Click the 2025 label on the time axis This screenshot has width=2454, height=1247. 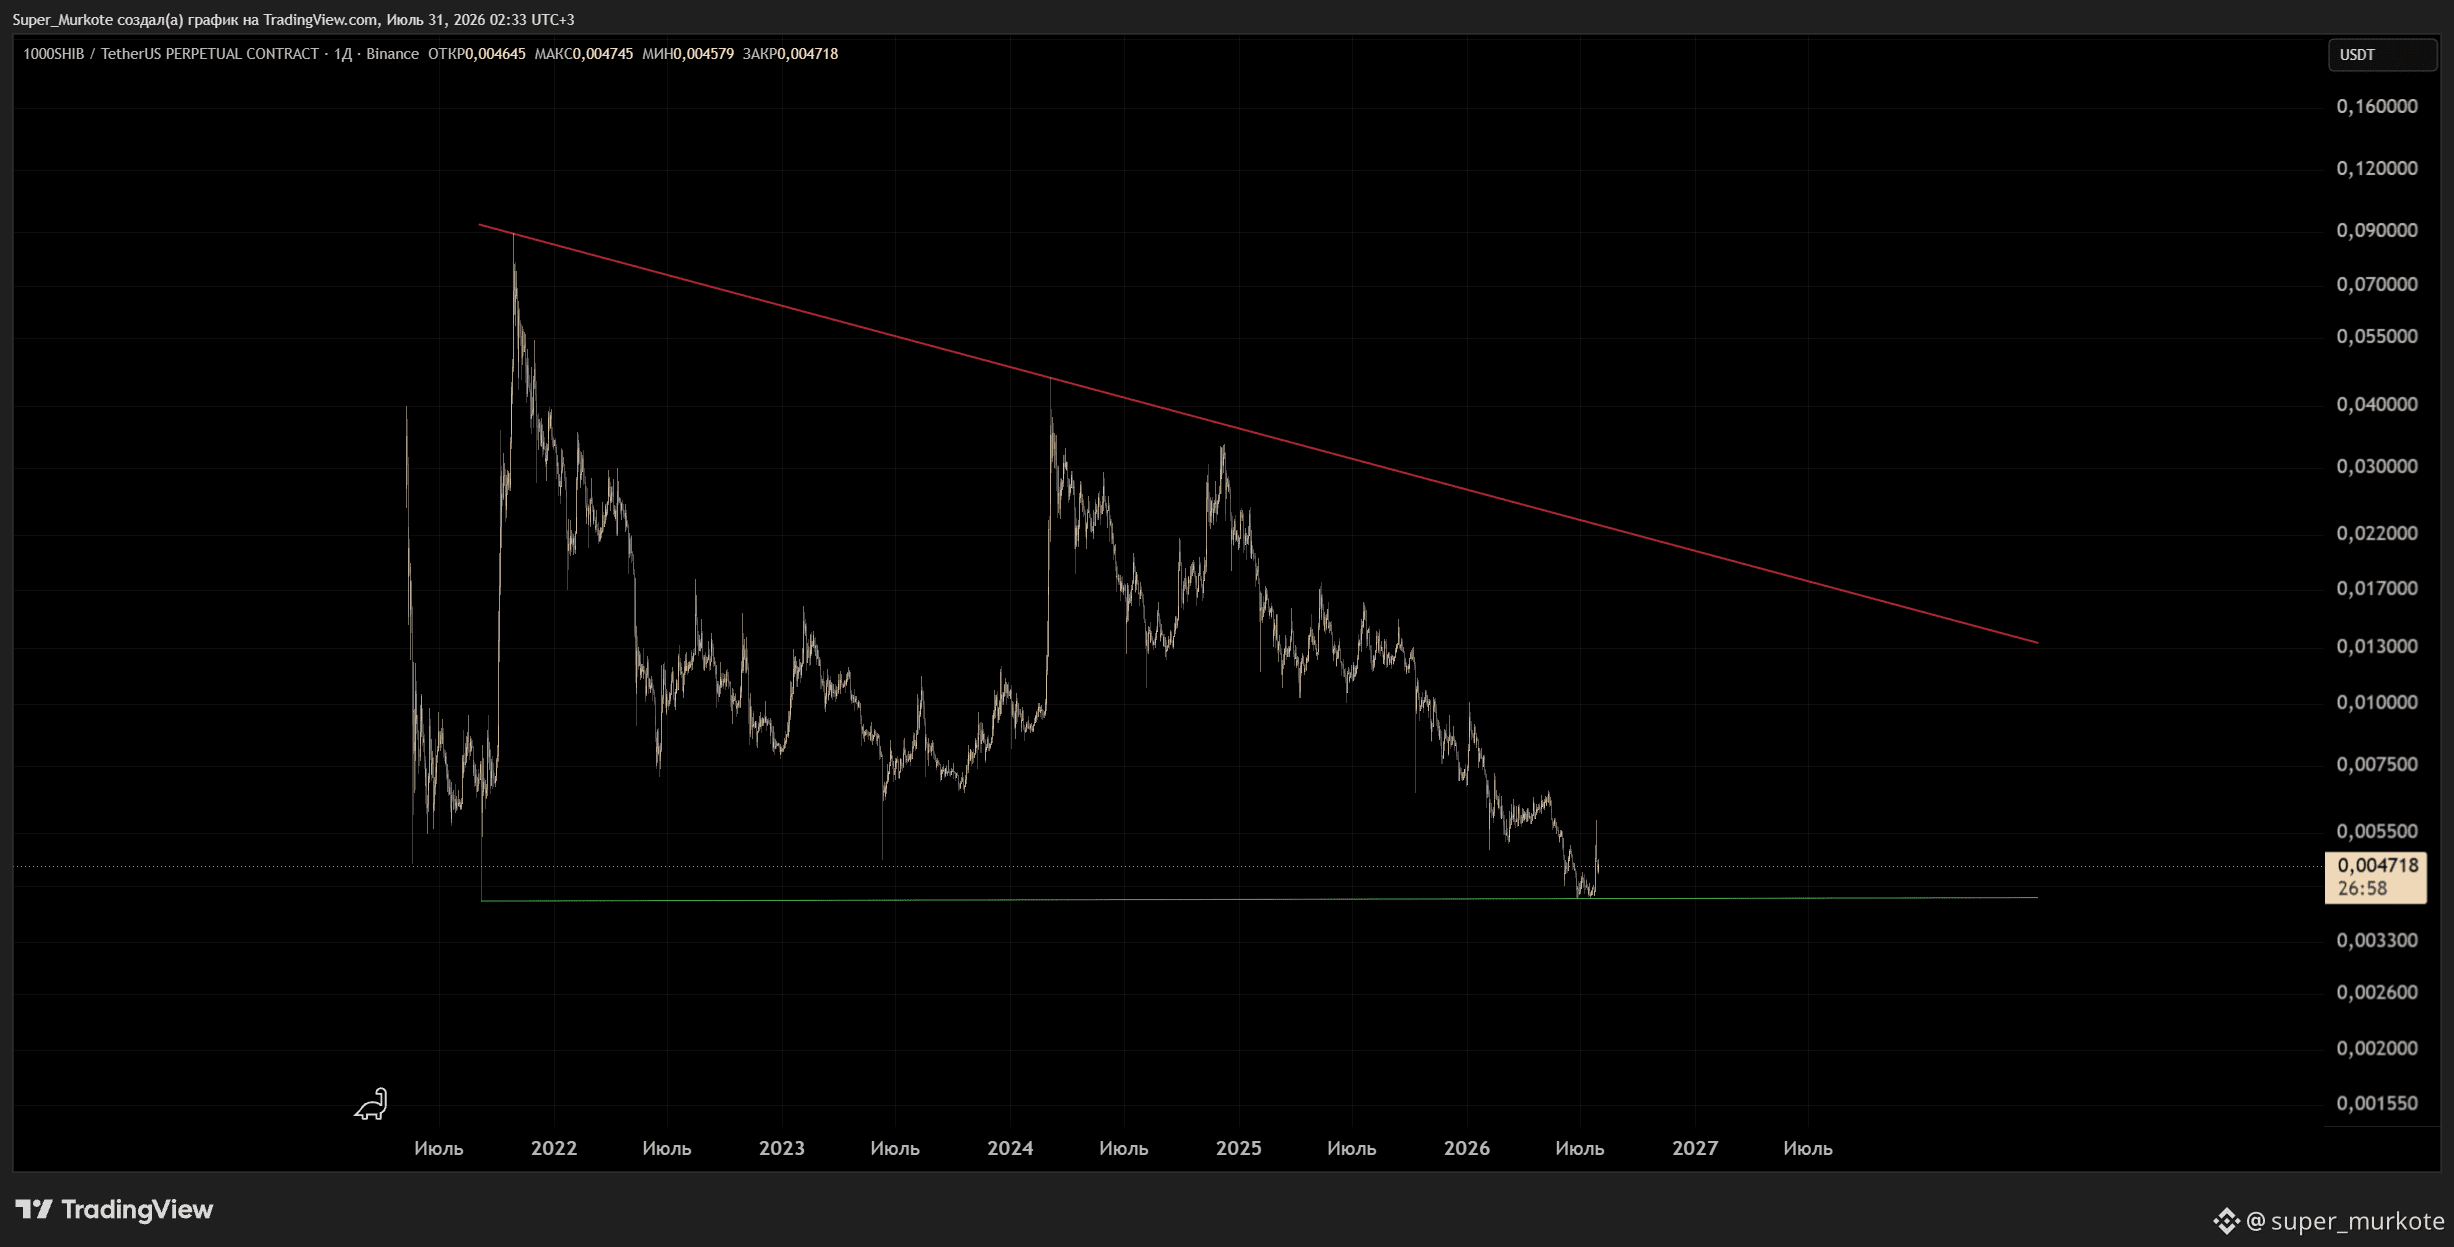click(1239, 1149)
